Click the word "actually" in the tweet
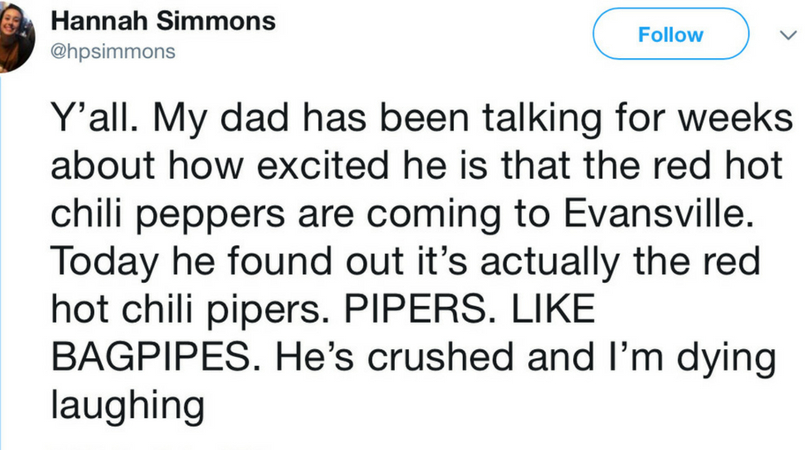 pyautogui.click(x=550, y=263)
